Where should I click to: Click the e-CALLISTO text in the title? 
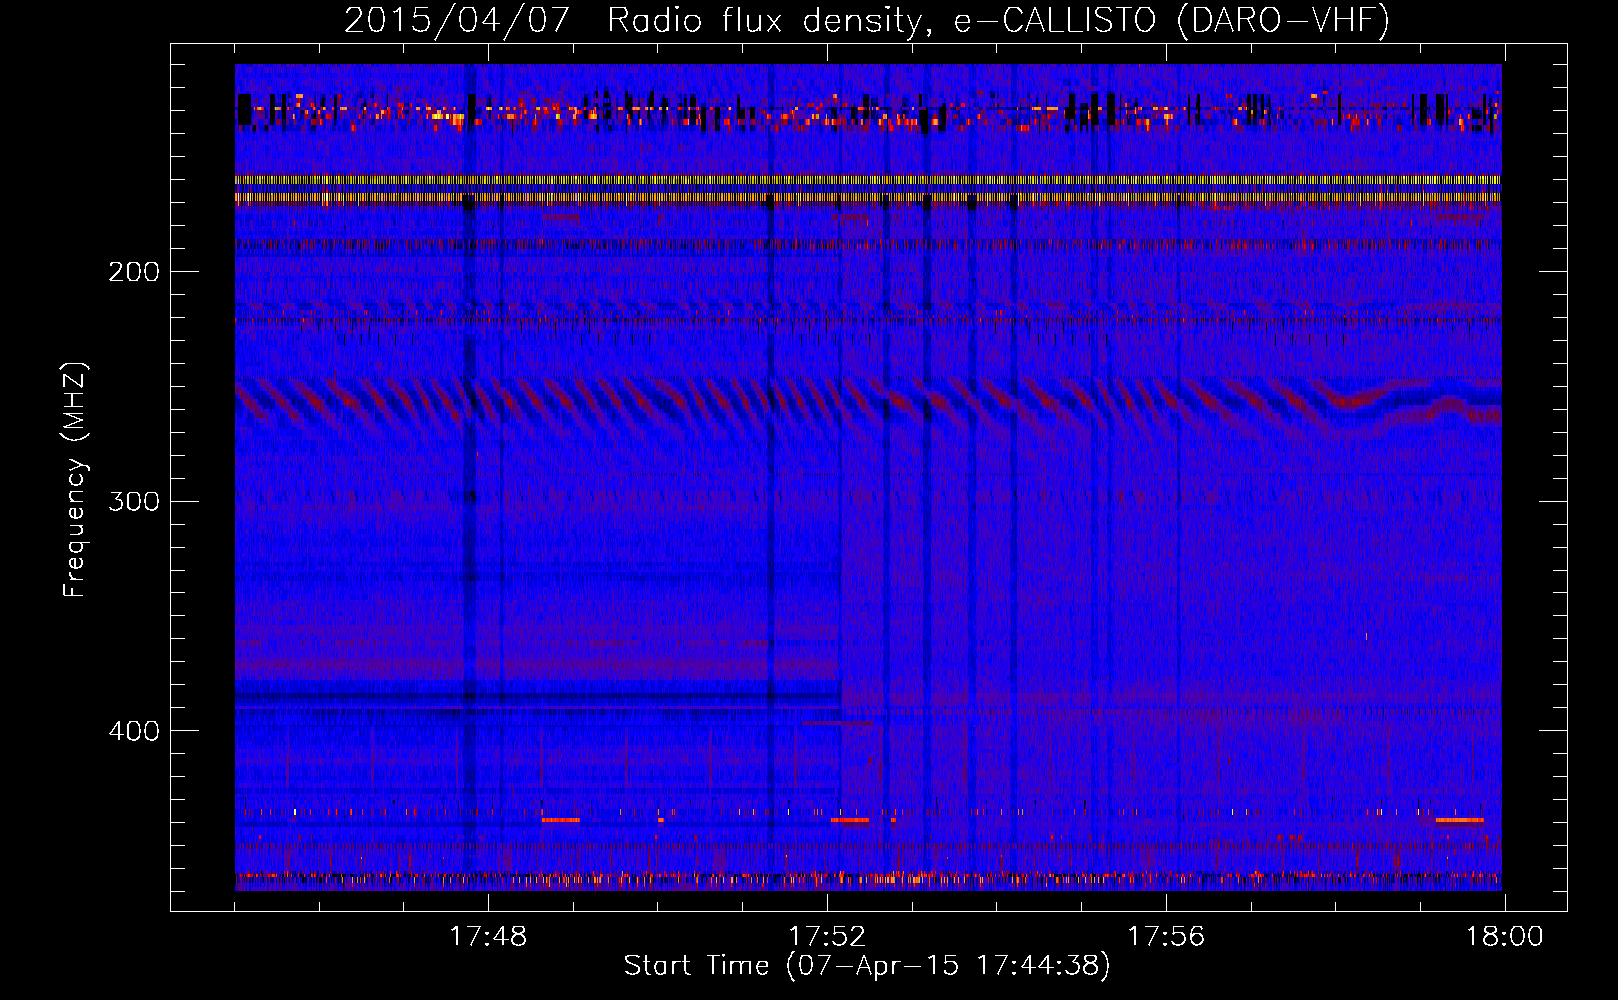[1055, 20]
